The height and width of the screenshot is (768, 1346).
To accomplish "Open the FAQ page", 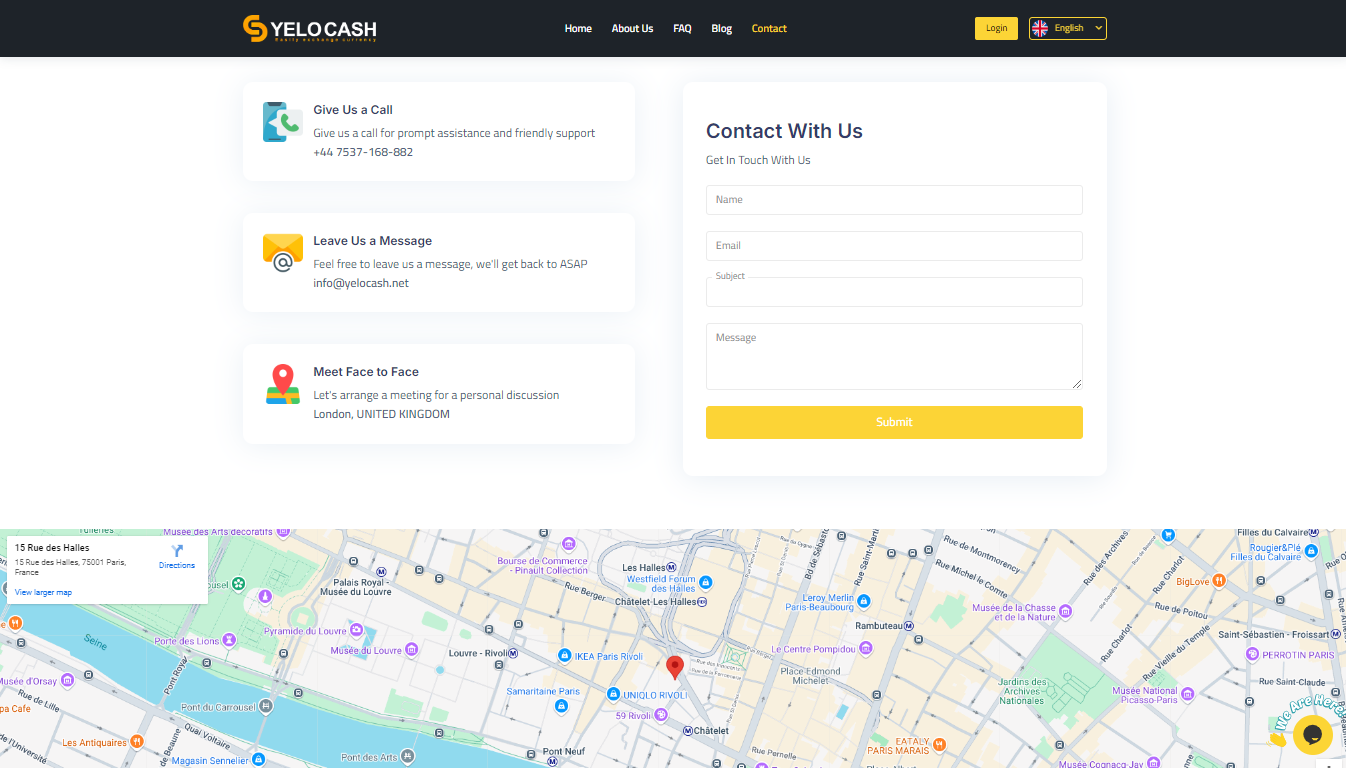I will (x=682, y=28).
